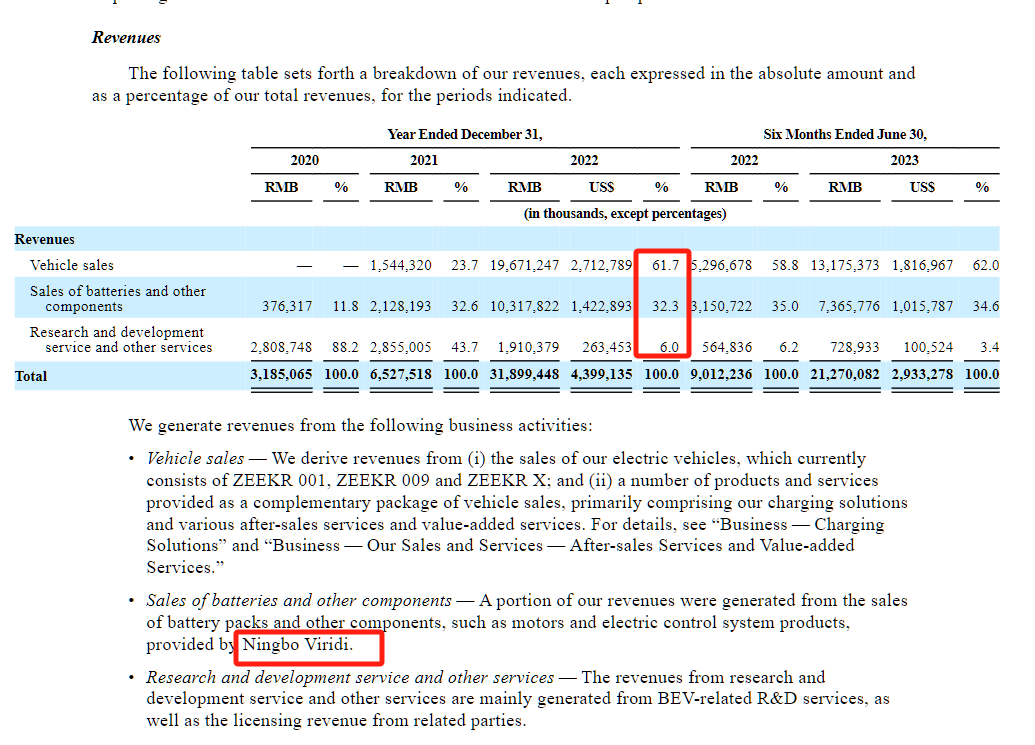Screen dimensions: 1035x745
Task: Click the italic 'Revenues' section heading
Action: pyautogui.click(x=126, y=38)
